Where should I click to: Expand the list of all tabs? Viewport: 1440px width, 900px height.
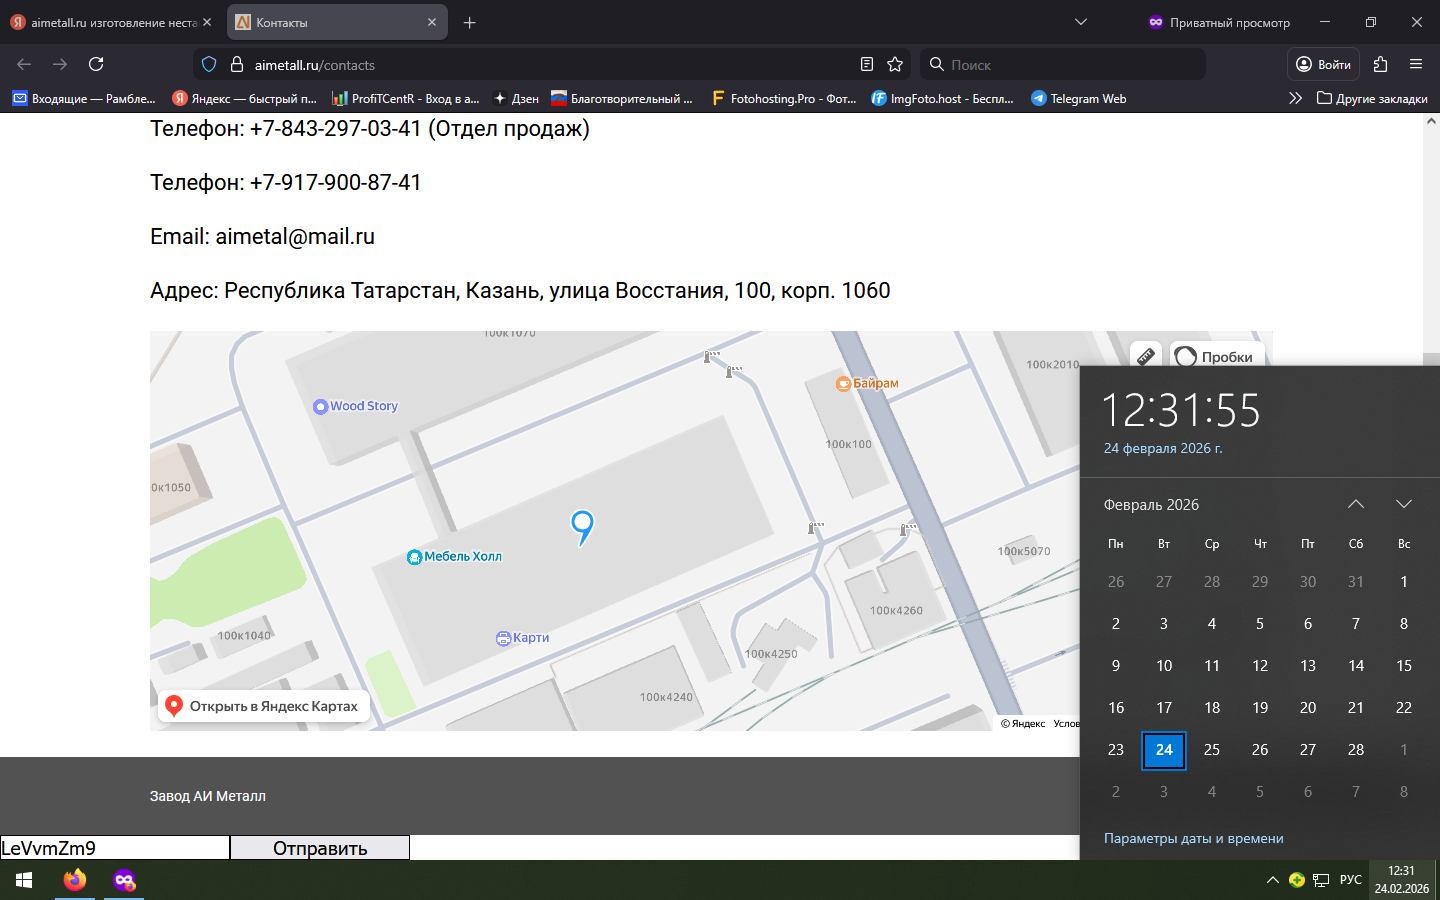pyautogui.click(x=1080, y=22)
